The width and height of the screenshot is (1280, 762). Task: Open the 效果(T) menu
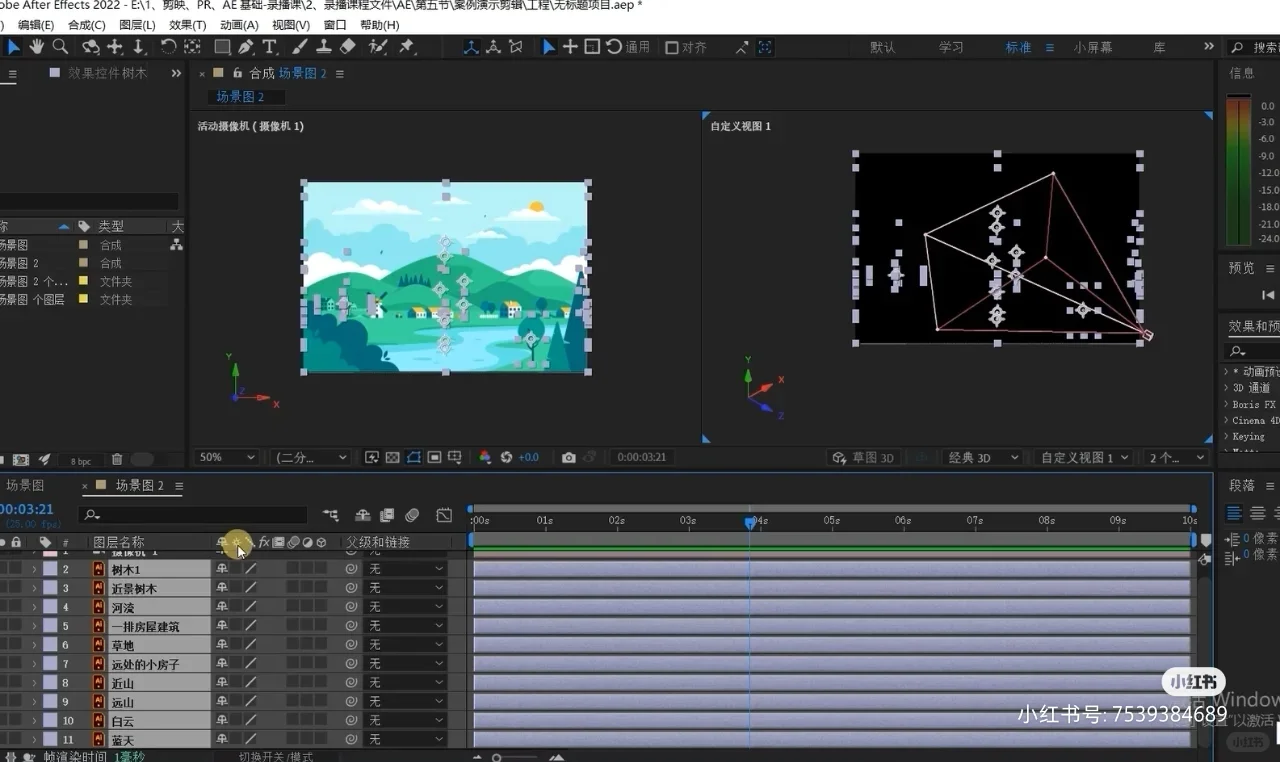click(x=187, y=25)
